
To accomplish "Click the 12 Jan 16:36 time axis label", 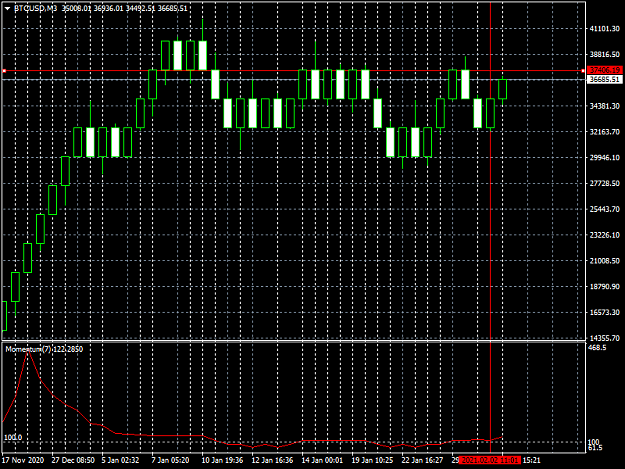I will point(272,460).
